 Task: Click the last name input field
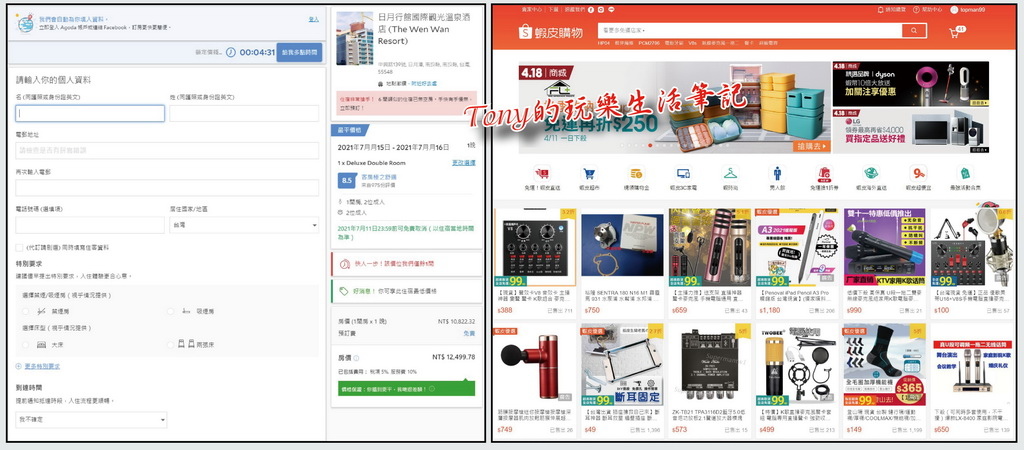(244, 113)
